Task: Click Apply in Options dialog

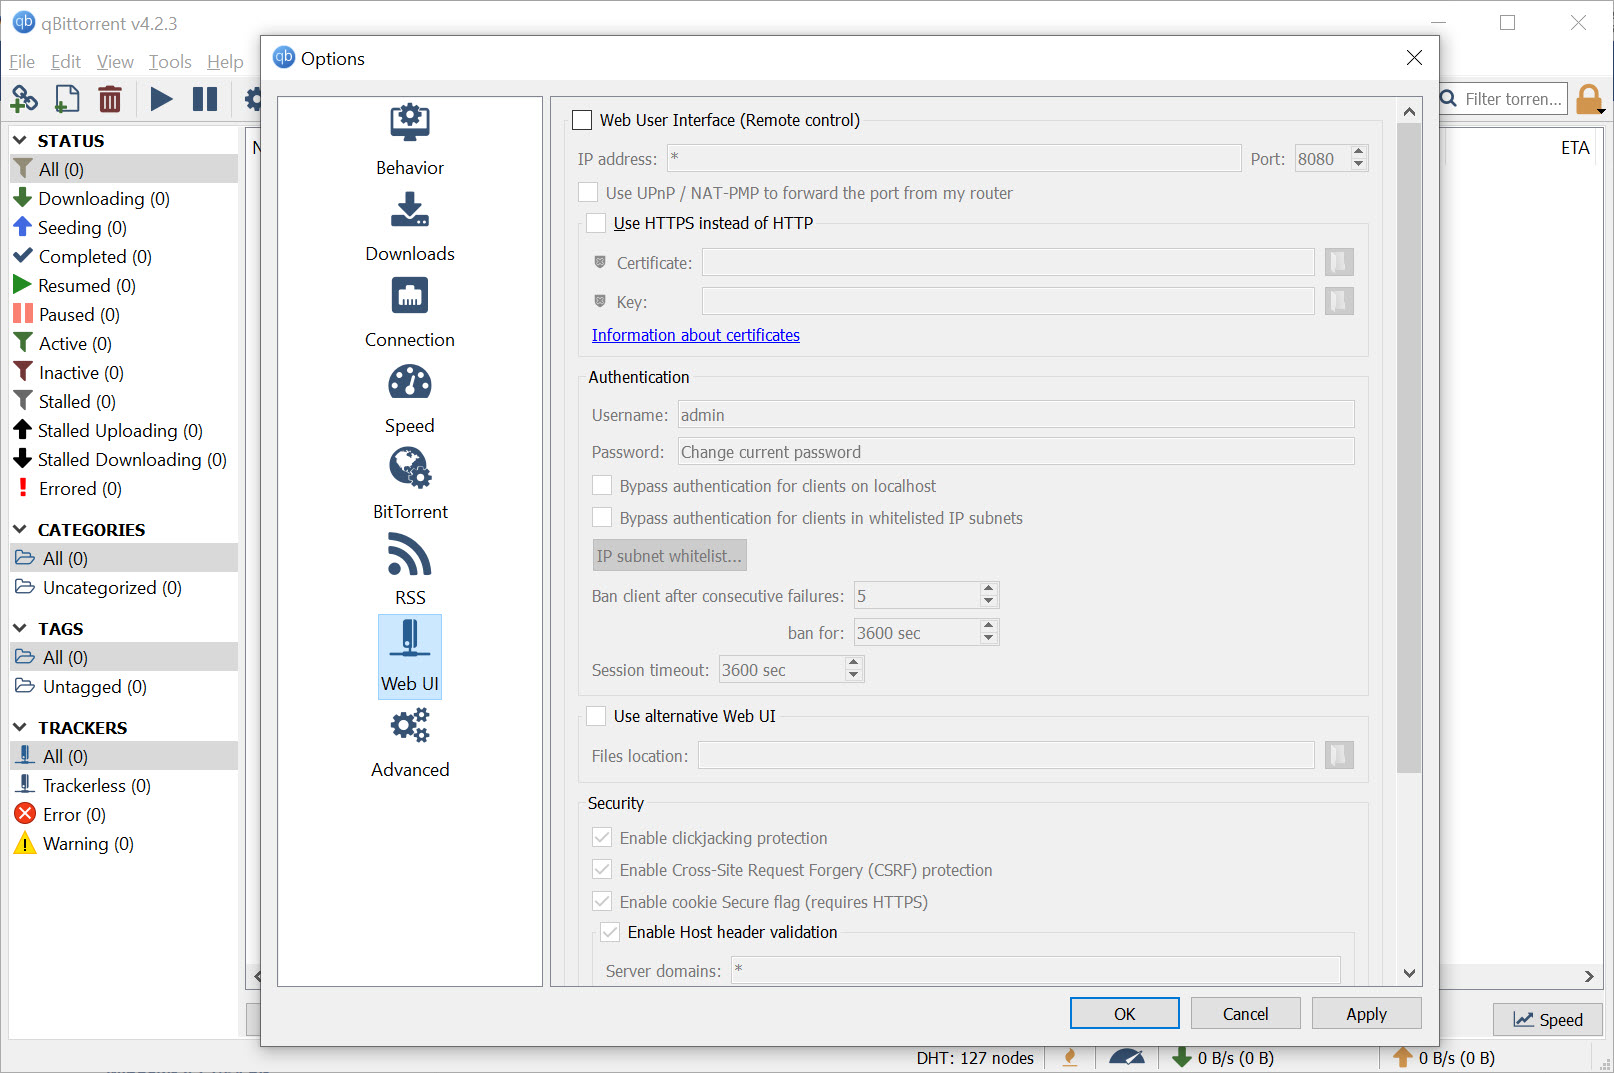Action: click(x=1367, y=1013)
